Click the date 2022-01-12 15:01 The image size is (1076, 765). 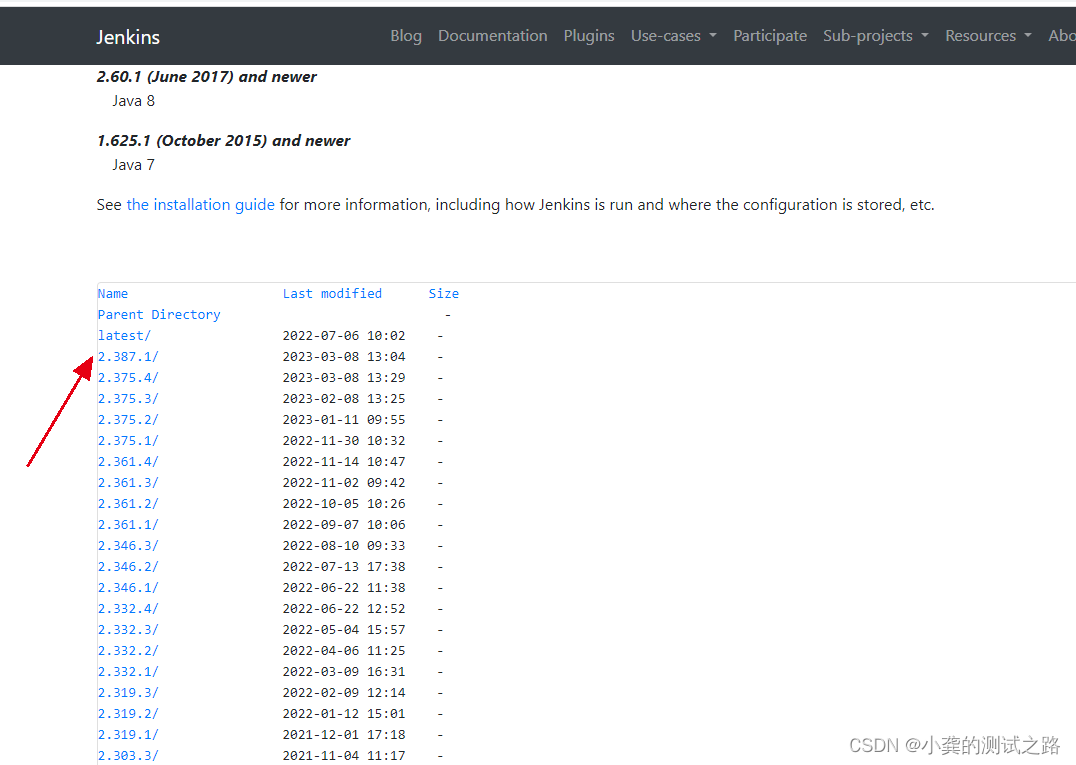(x=344, y=714)
